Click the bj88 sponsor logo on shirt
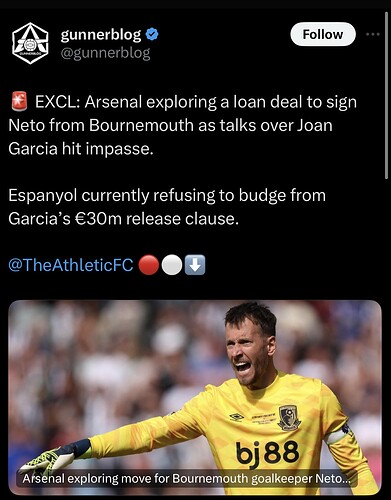The width and height of the screenshot is (391, 500). pyautogui.click(x=267, y=453)
